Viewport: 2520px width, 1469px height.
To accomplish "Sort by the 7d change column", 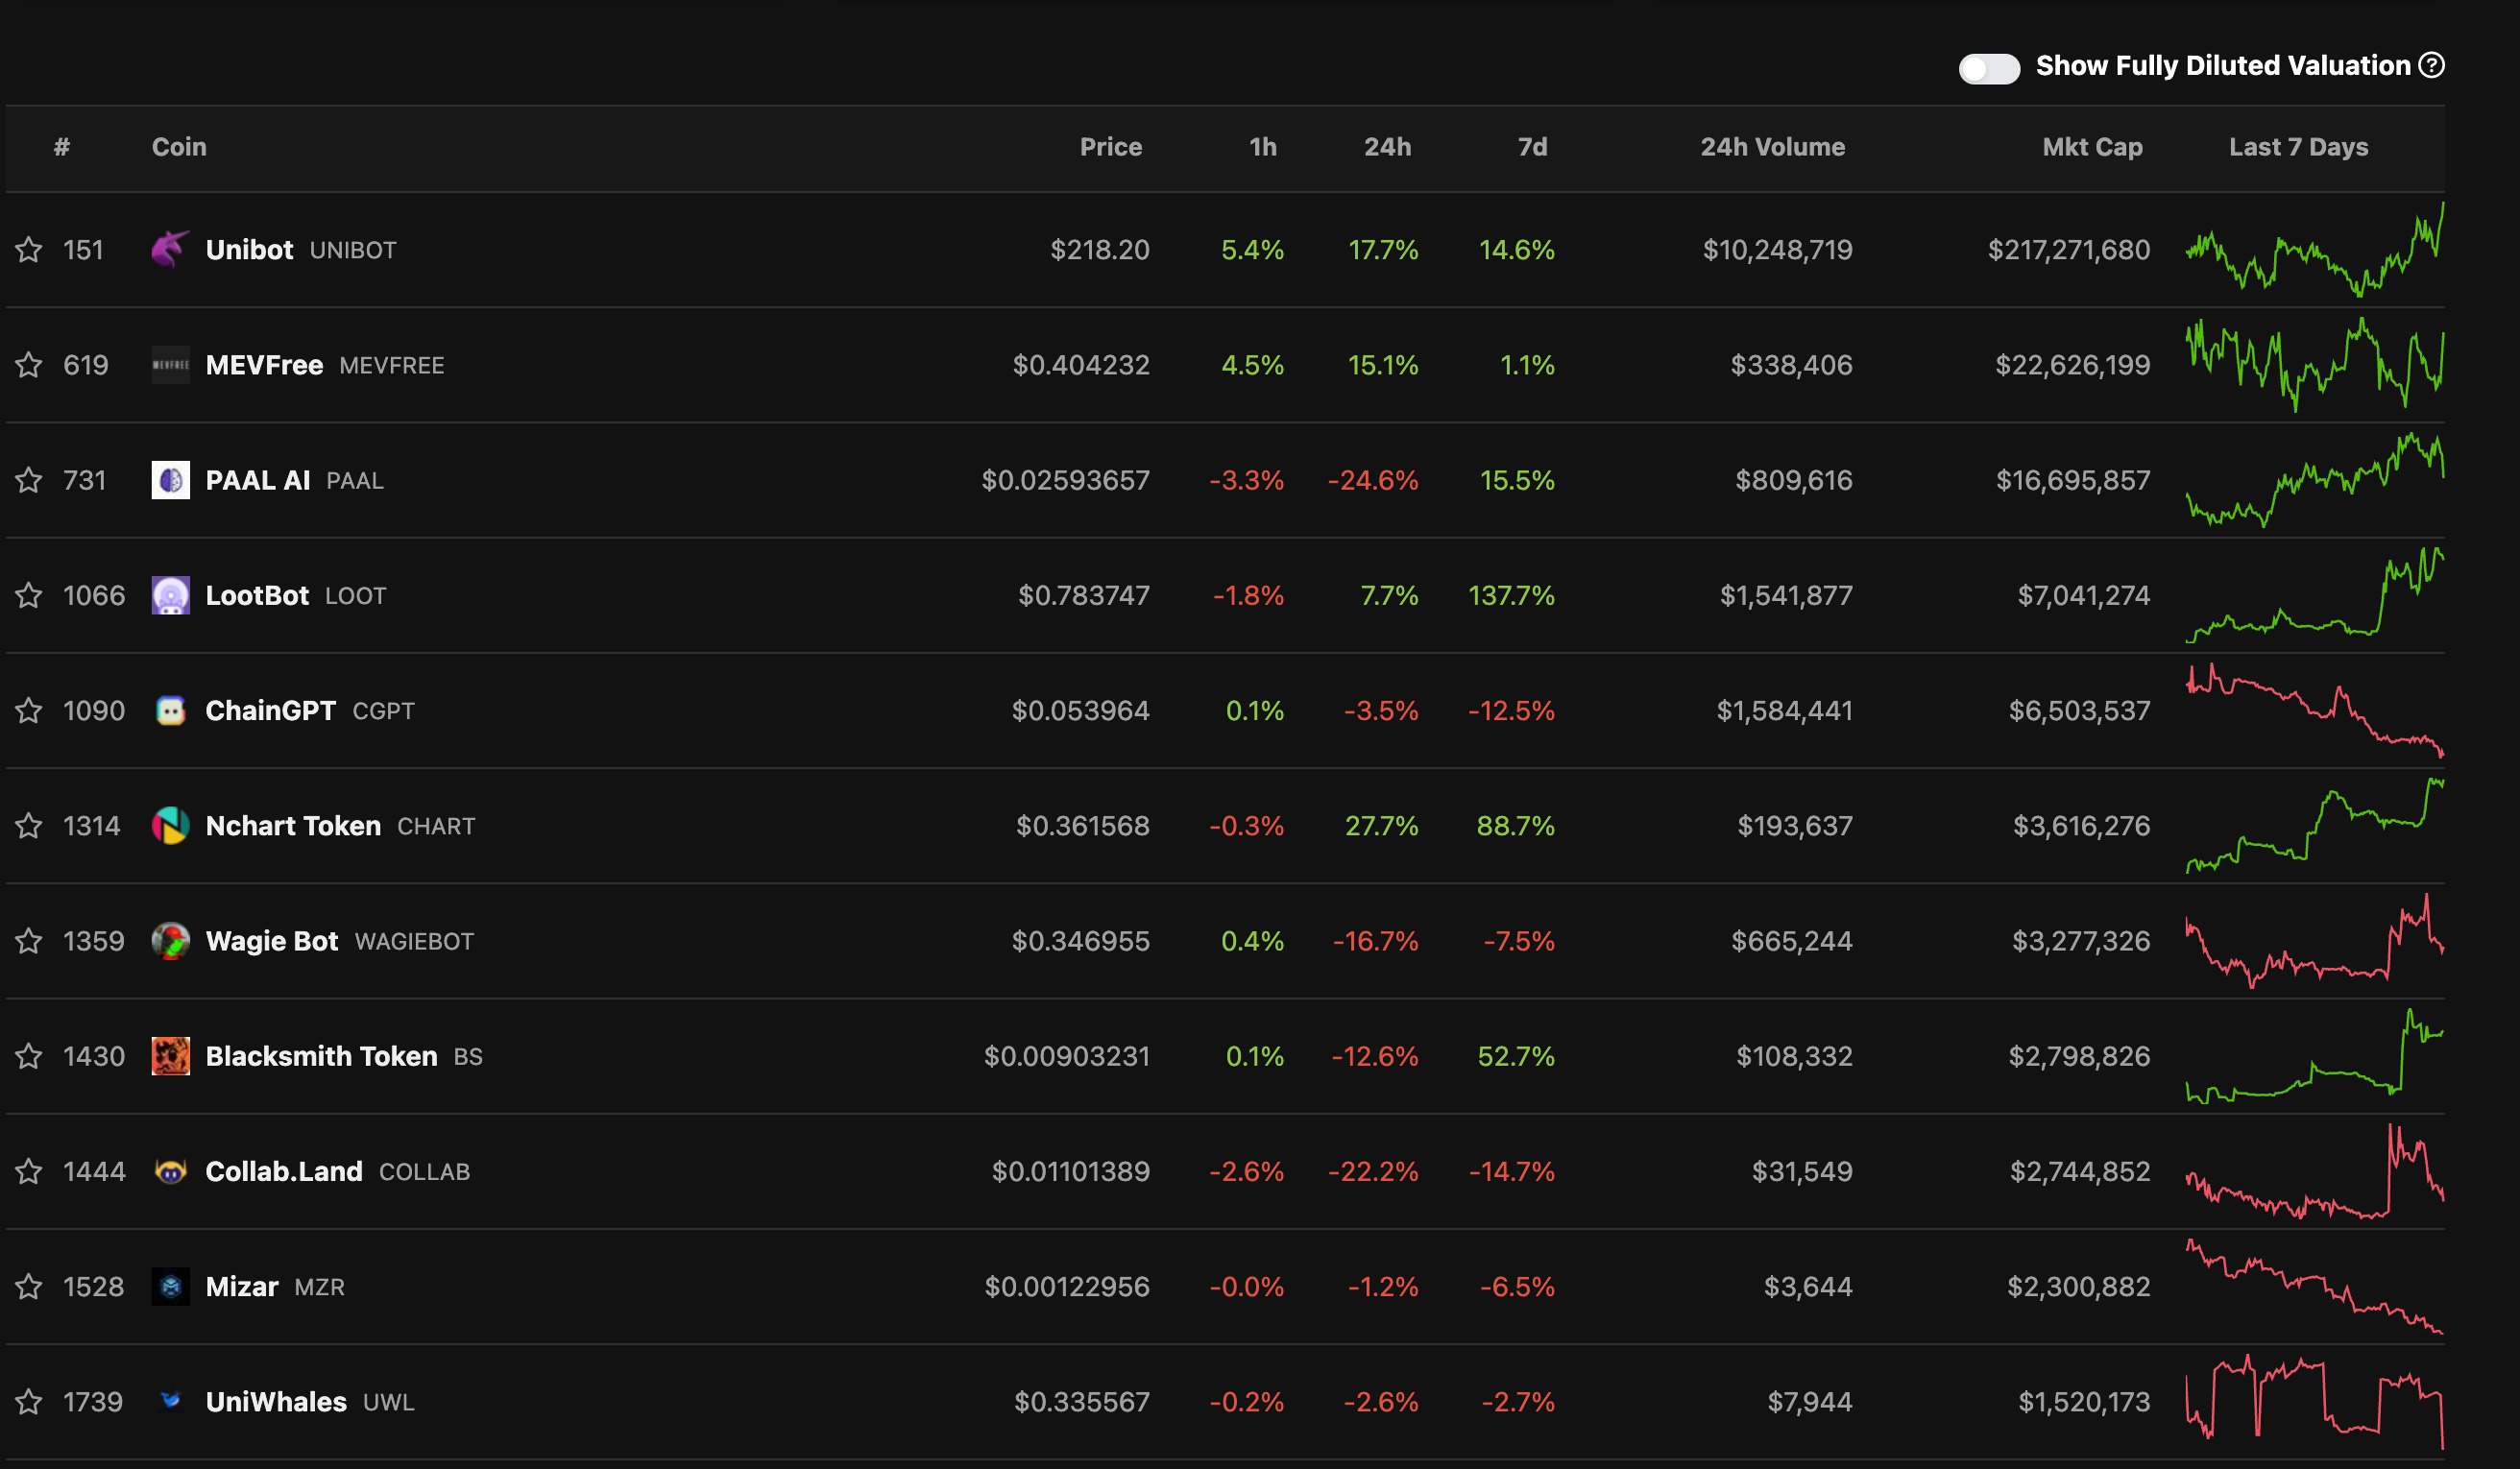I will 1532,147.
